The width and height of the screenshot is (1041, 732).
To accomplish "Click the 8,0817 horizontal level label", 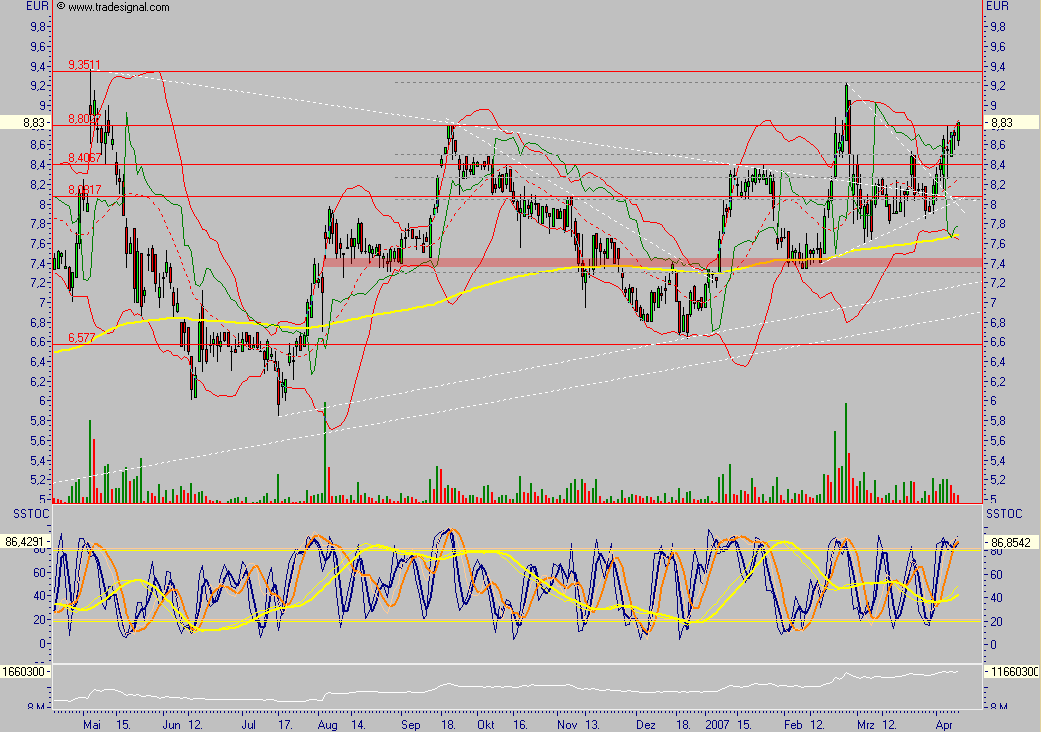I will point(85,190).
